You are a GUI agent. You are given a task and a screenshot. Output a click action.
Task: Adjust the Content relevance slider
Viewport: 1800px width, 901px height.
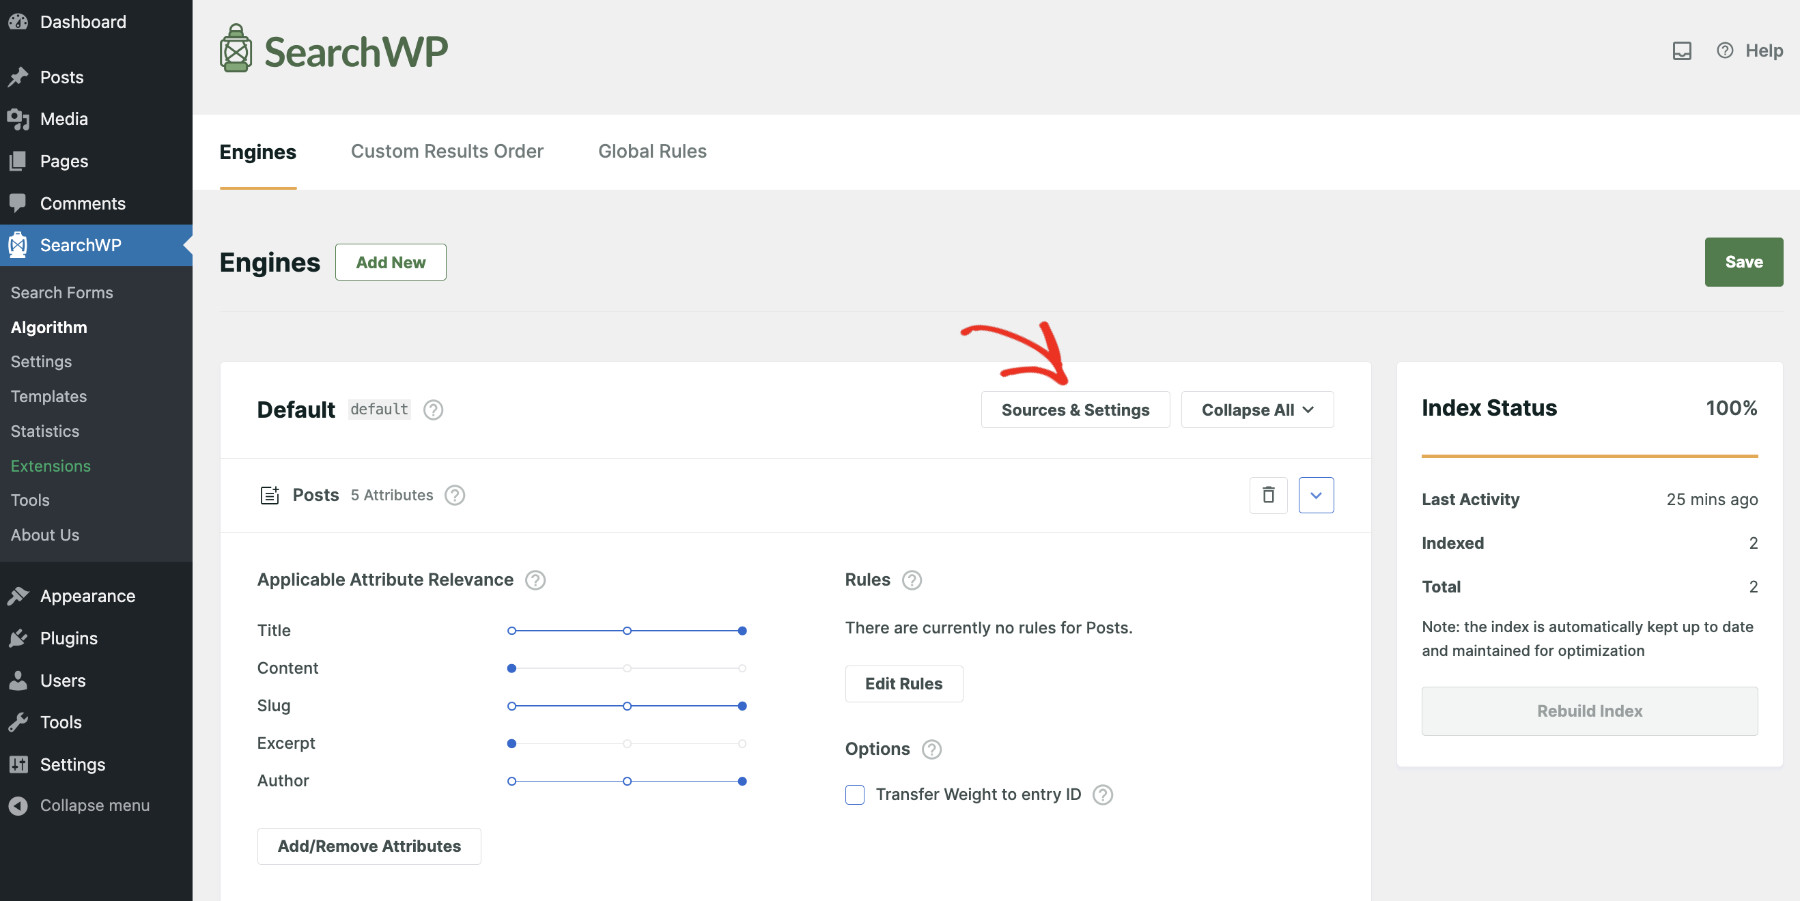[512, 668]
